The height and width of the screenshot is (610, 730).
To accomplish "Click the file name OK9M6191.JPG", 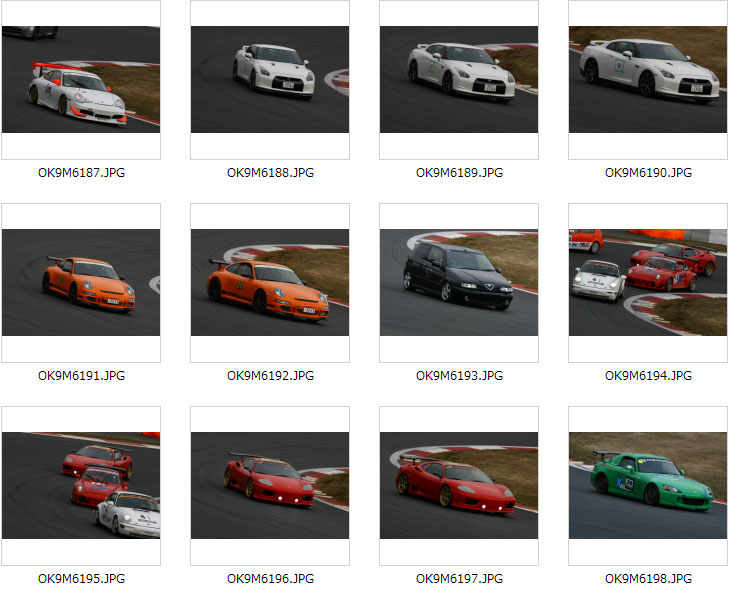I will point(81,376).
